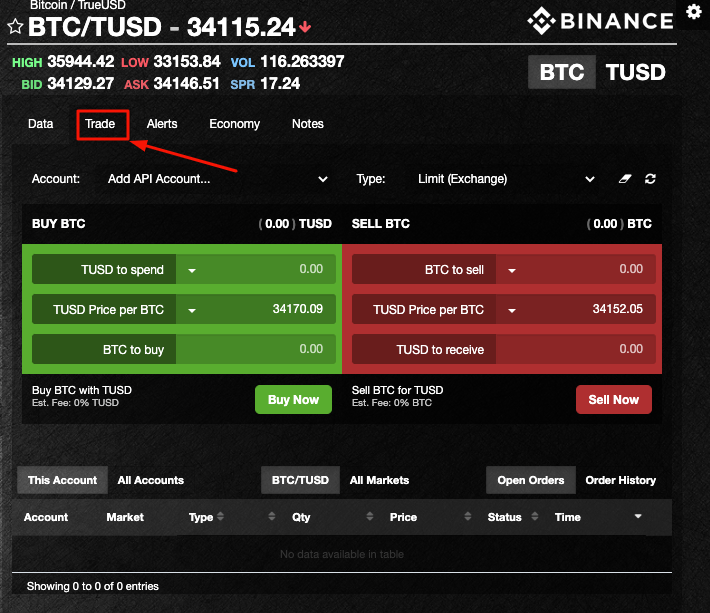Click the last price 34115.24
Screen dimensions: 710x613
[241, 27]
